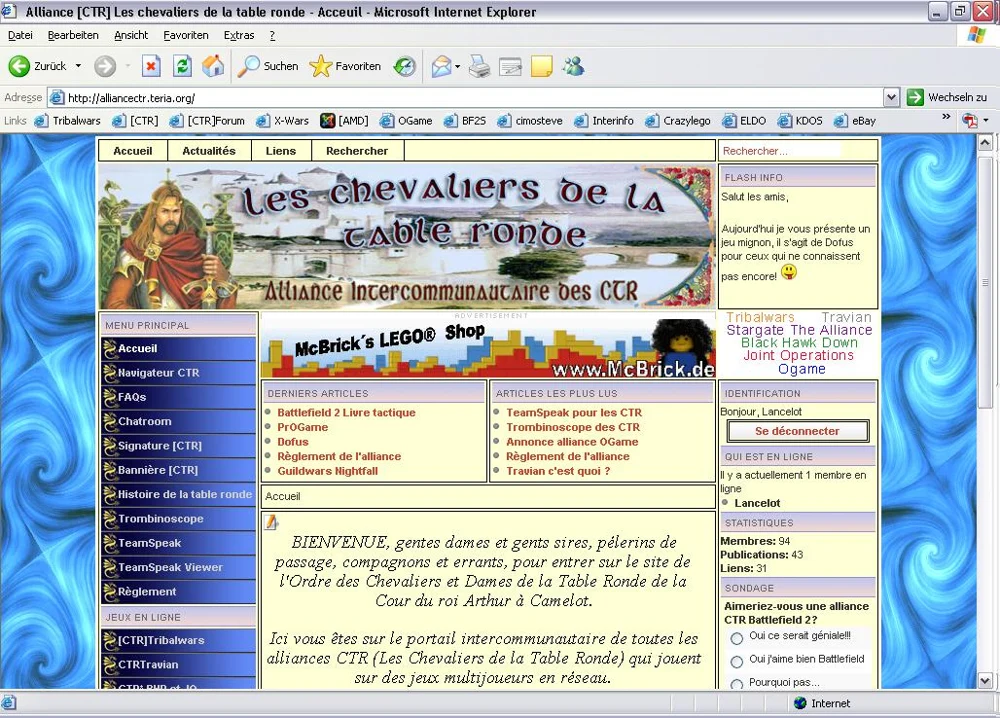Click the 'Black Hawk Down' tag link
This screenshot has width=1000, height=718.
pos(799,342)
